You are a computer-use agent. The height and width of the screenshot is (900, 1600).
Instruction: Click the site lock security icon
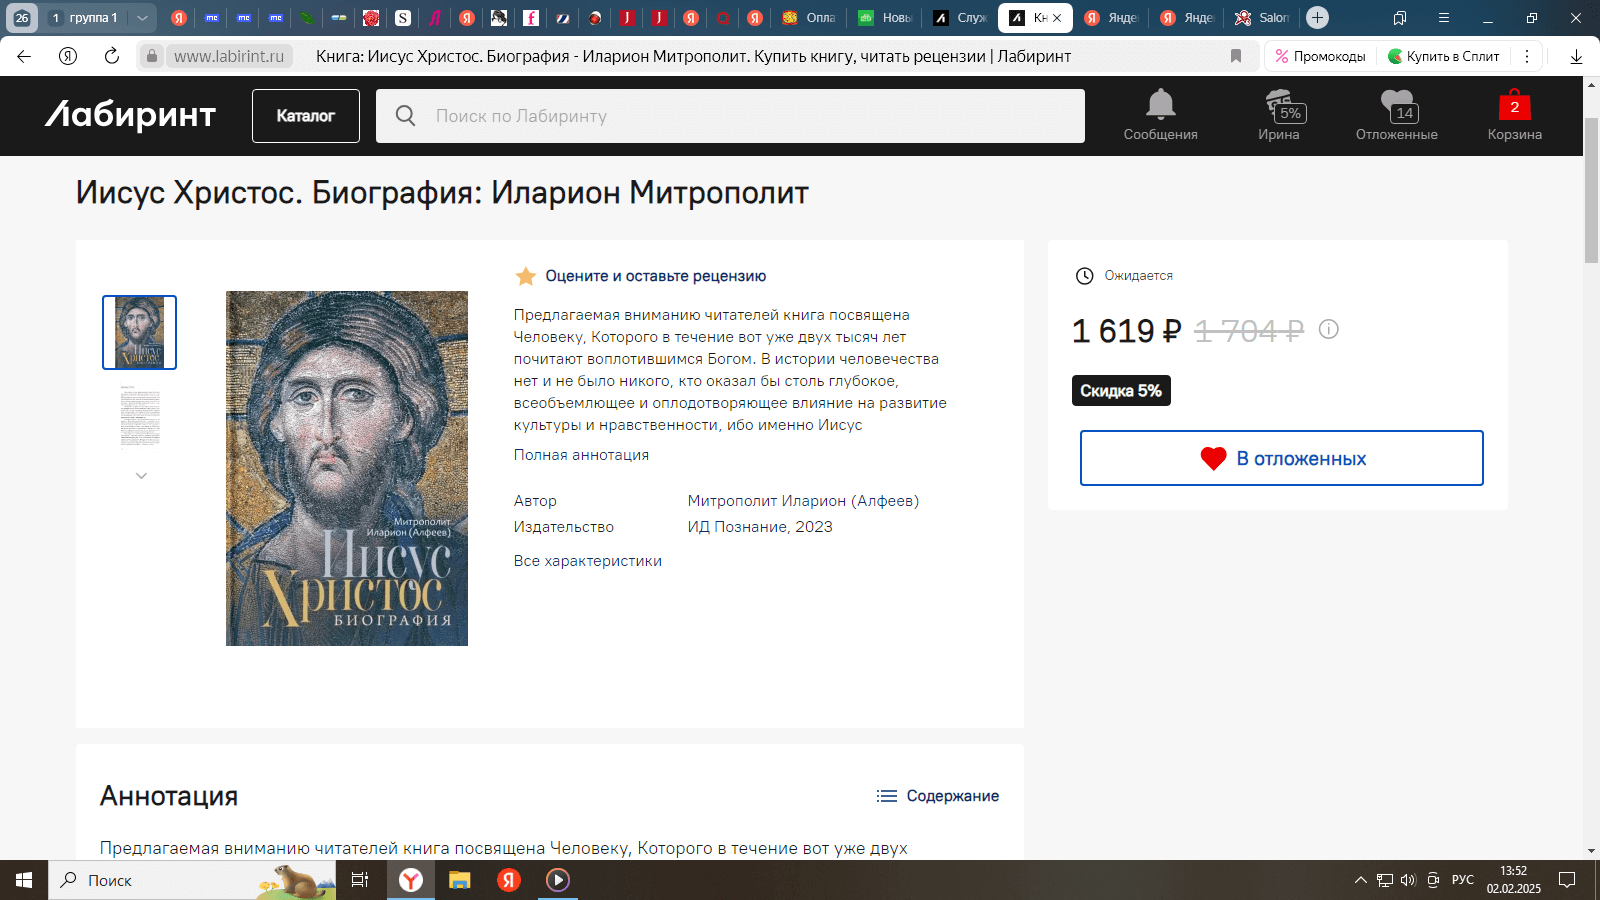pos(151,56)
